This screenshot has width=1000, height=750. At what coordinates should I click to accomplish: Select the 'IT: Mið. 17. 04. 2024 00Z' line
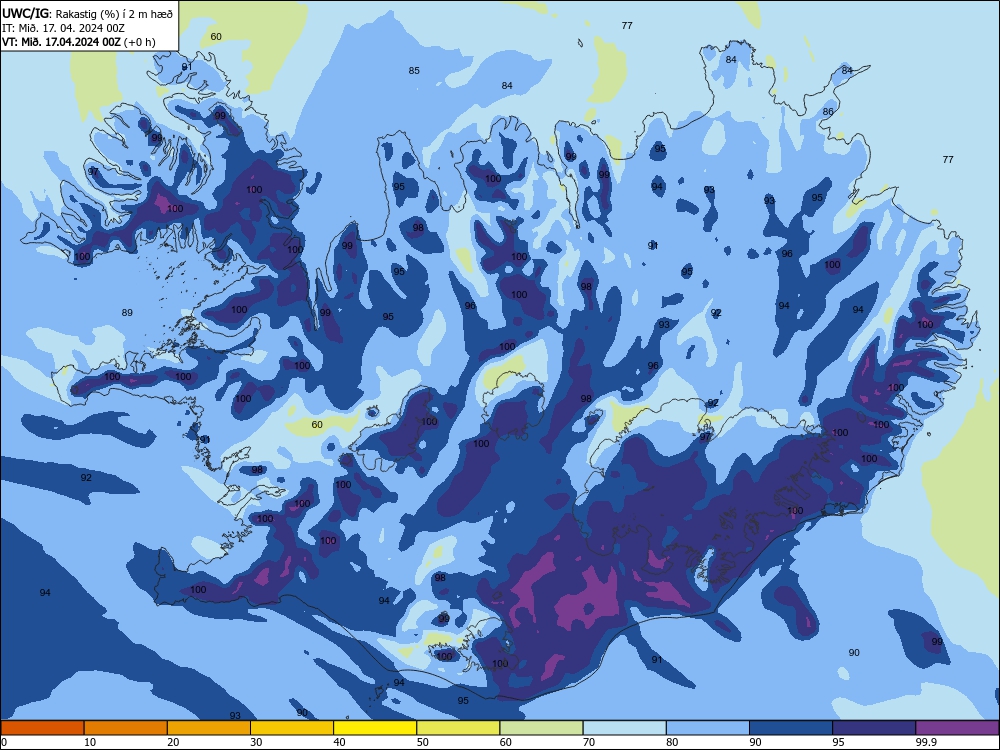point(63,28)
